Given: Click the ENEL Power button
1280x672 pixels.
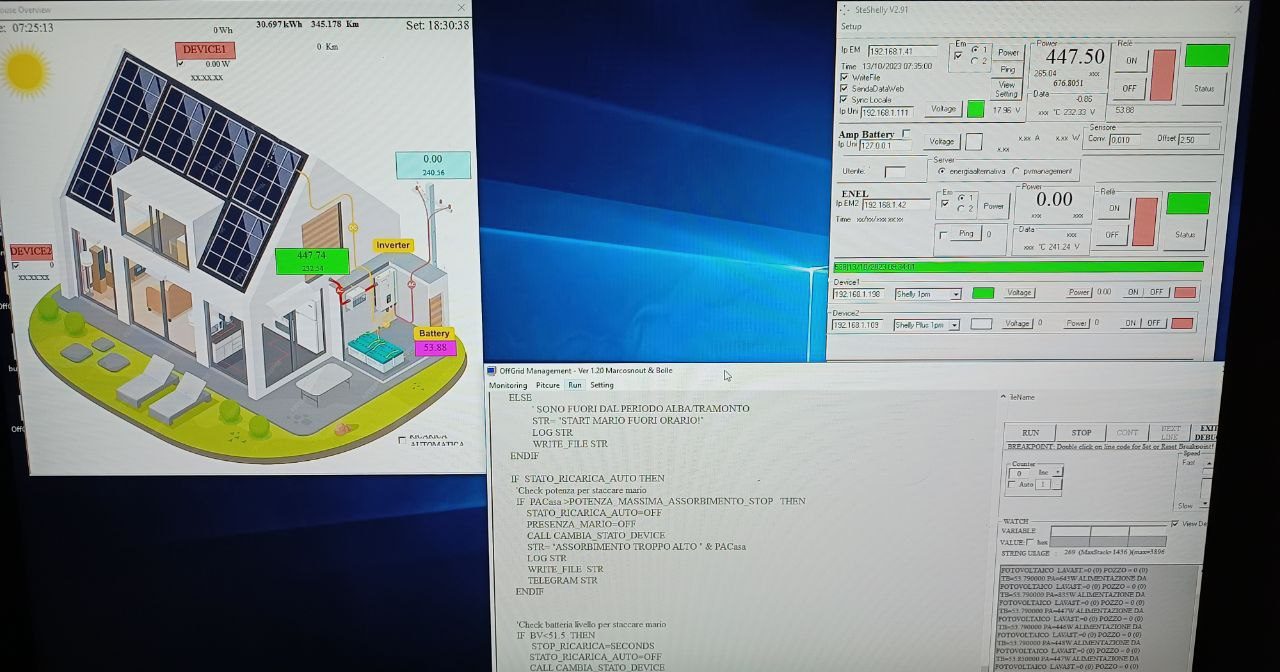Looking at the screenshot, I should point(993,206).
